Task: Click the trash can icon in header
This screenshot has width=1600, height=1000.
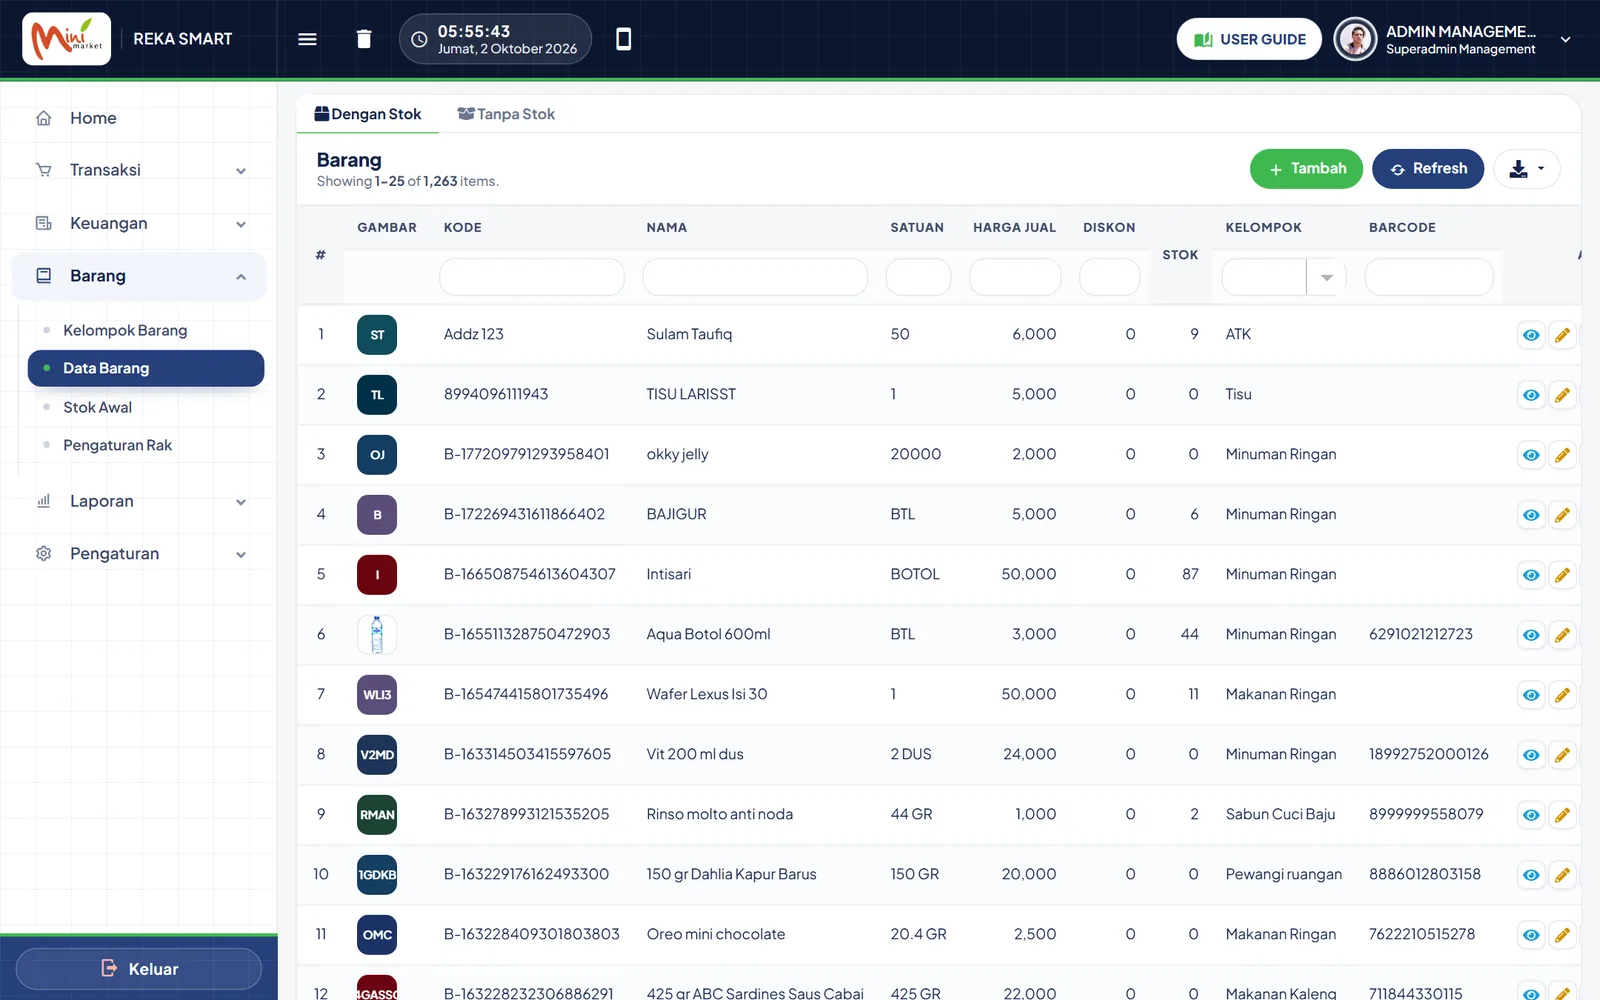Action: click(364, 39)
